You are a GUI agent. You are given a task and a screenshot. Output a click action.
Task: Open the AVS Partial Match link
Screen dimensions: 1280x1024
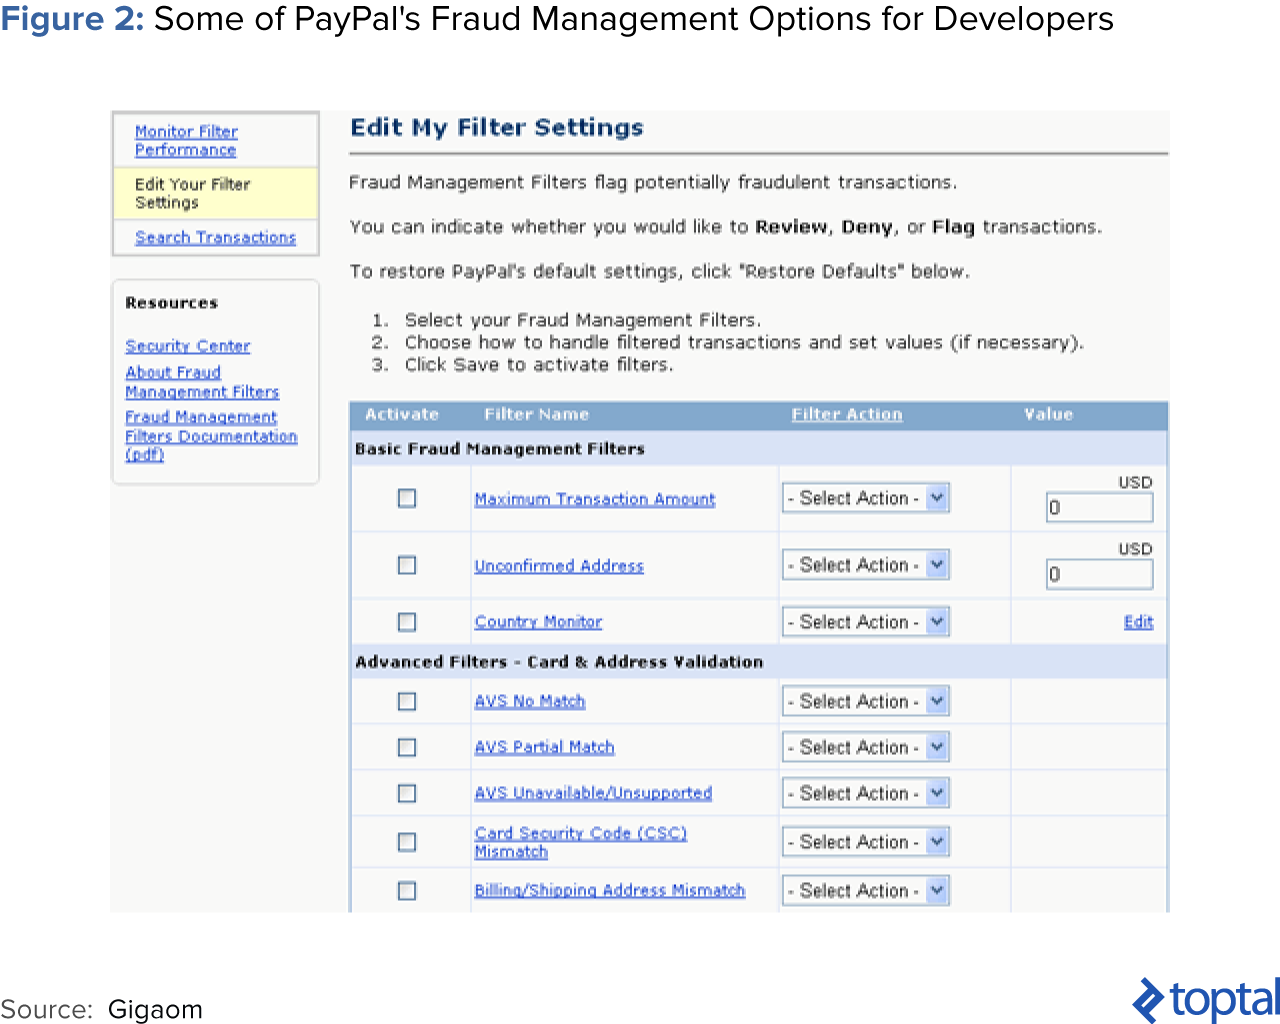pos(544,747)
